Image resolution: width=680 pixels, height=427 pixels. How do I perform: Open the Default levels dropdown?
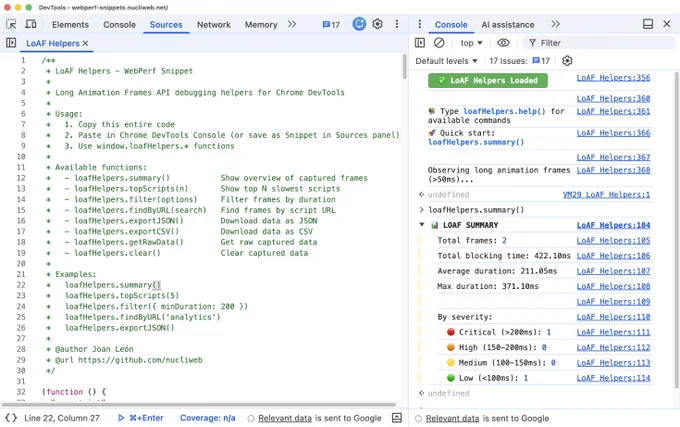tap(446, 61)
